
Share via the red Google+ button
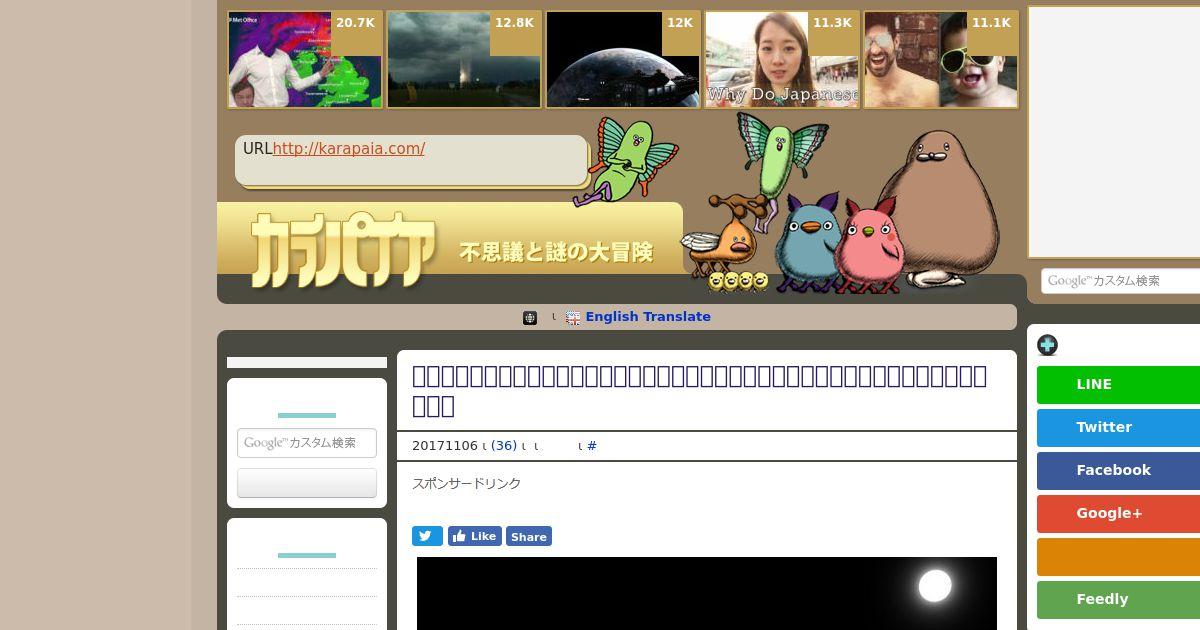click(x=1118, y=514)
